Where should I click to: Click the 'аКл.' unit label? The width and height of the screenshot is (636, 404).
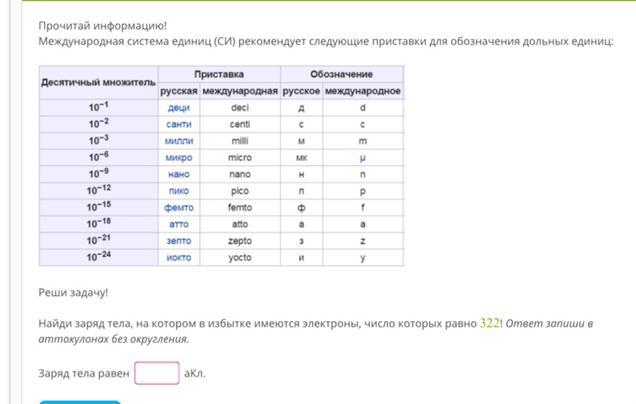click(x=195, y=373)
